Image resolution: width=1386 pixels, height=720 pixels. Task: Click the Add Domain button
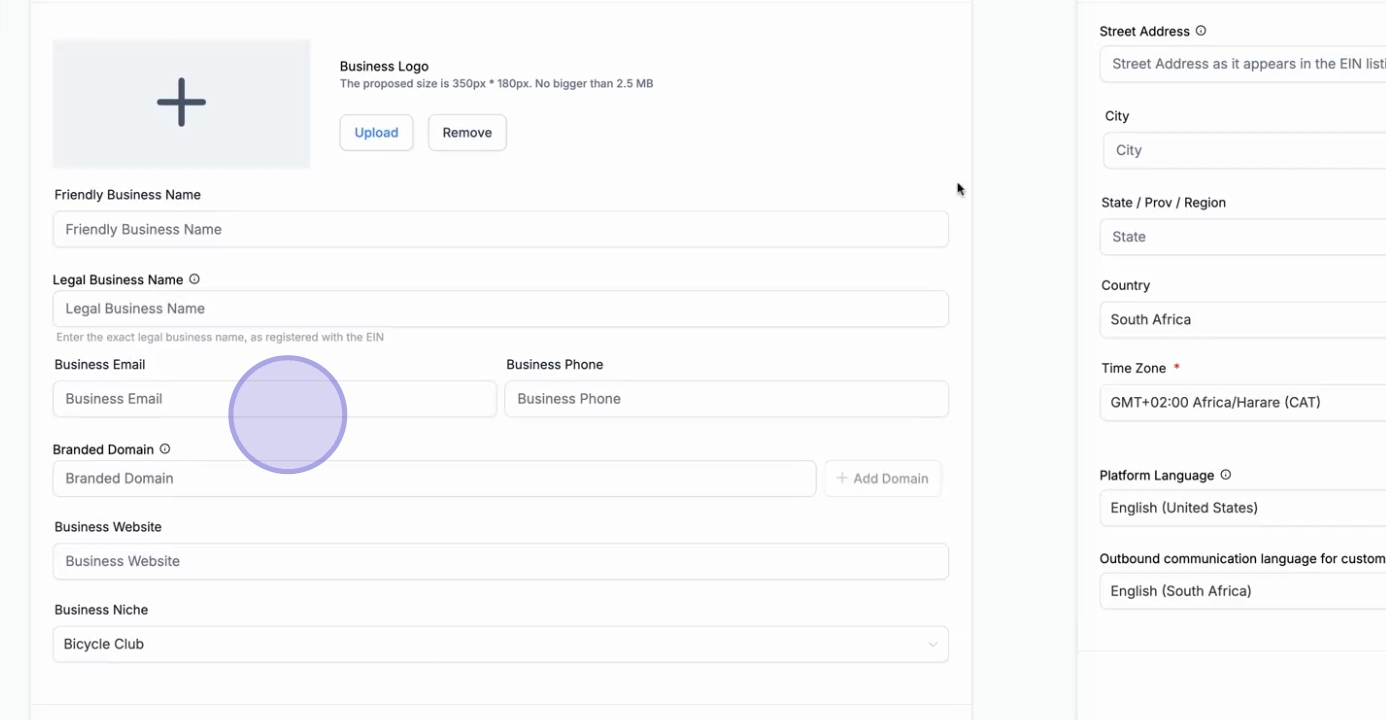(x=882, y=479)
